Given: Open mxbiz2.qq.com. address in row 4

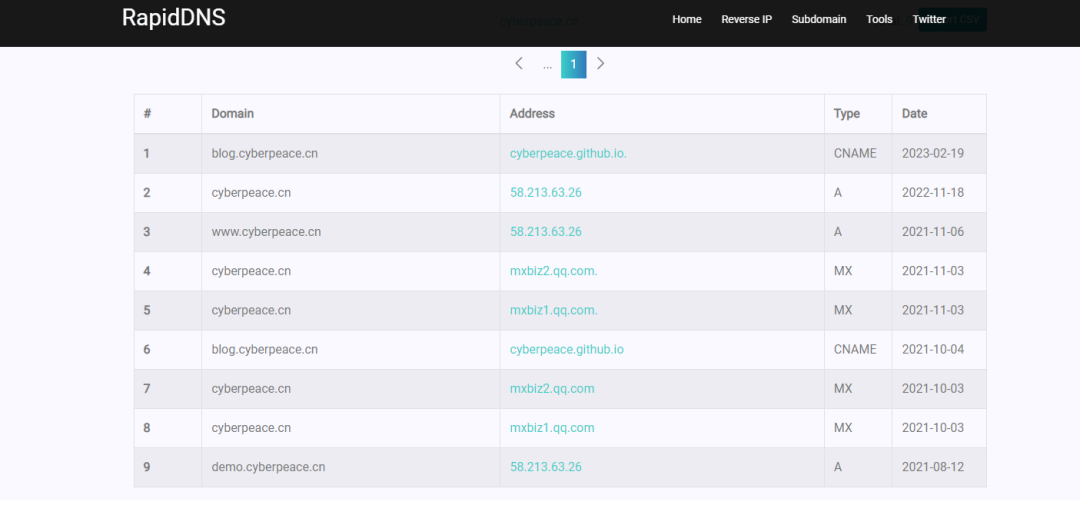Looking at the screenshot, I should coord(553,271).
